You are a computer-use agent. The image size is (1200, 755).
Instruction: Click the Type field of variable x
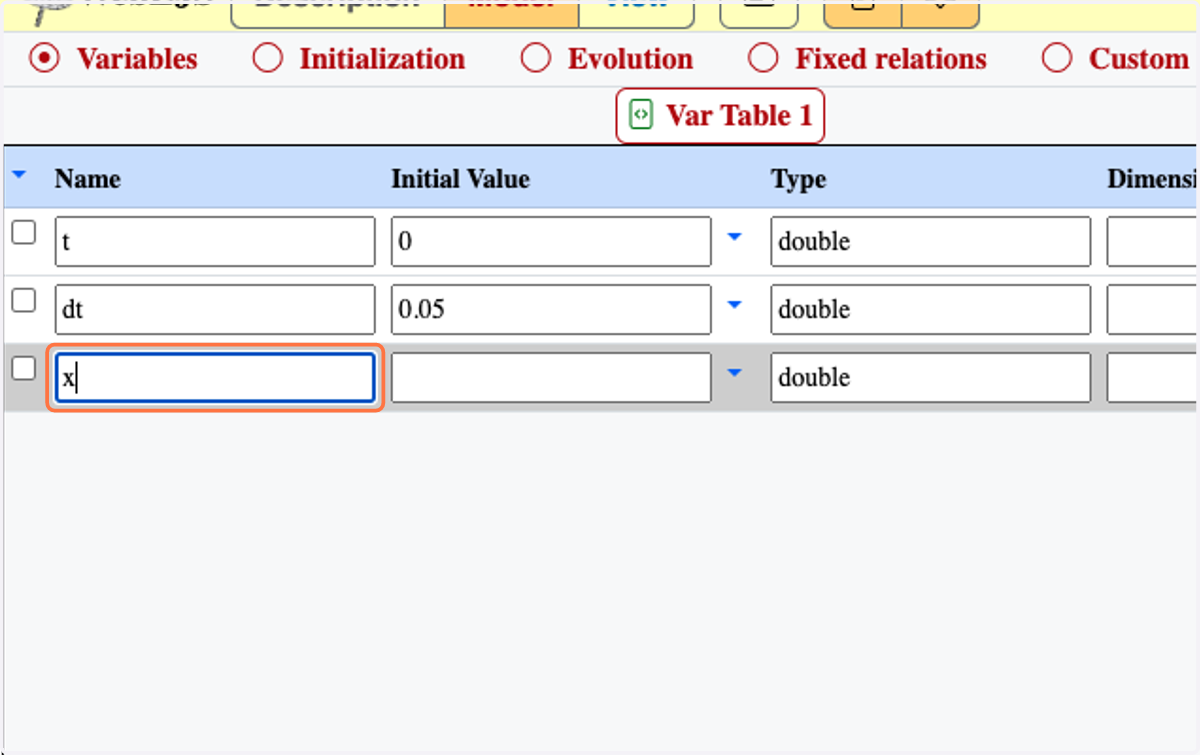(931, 378)
